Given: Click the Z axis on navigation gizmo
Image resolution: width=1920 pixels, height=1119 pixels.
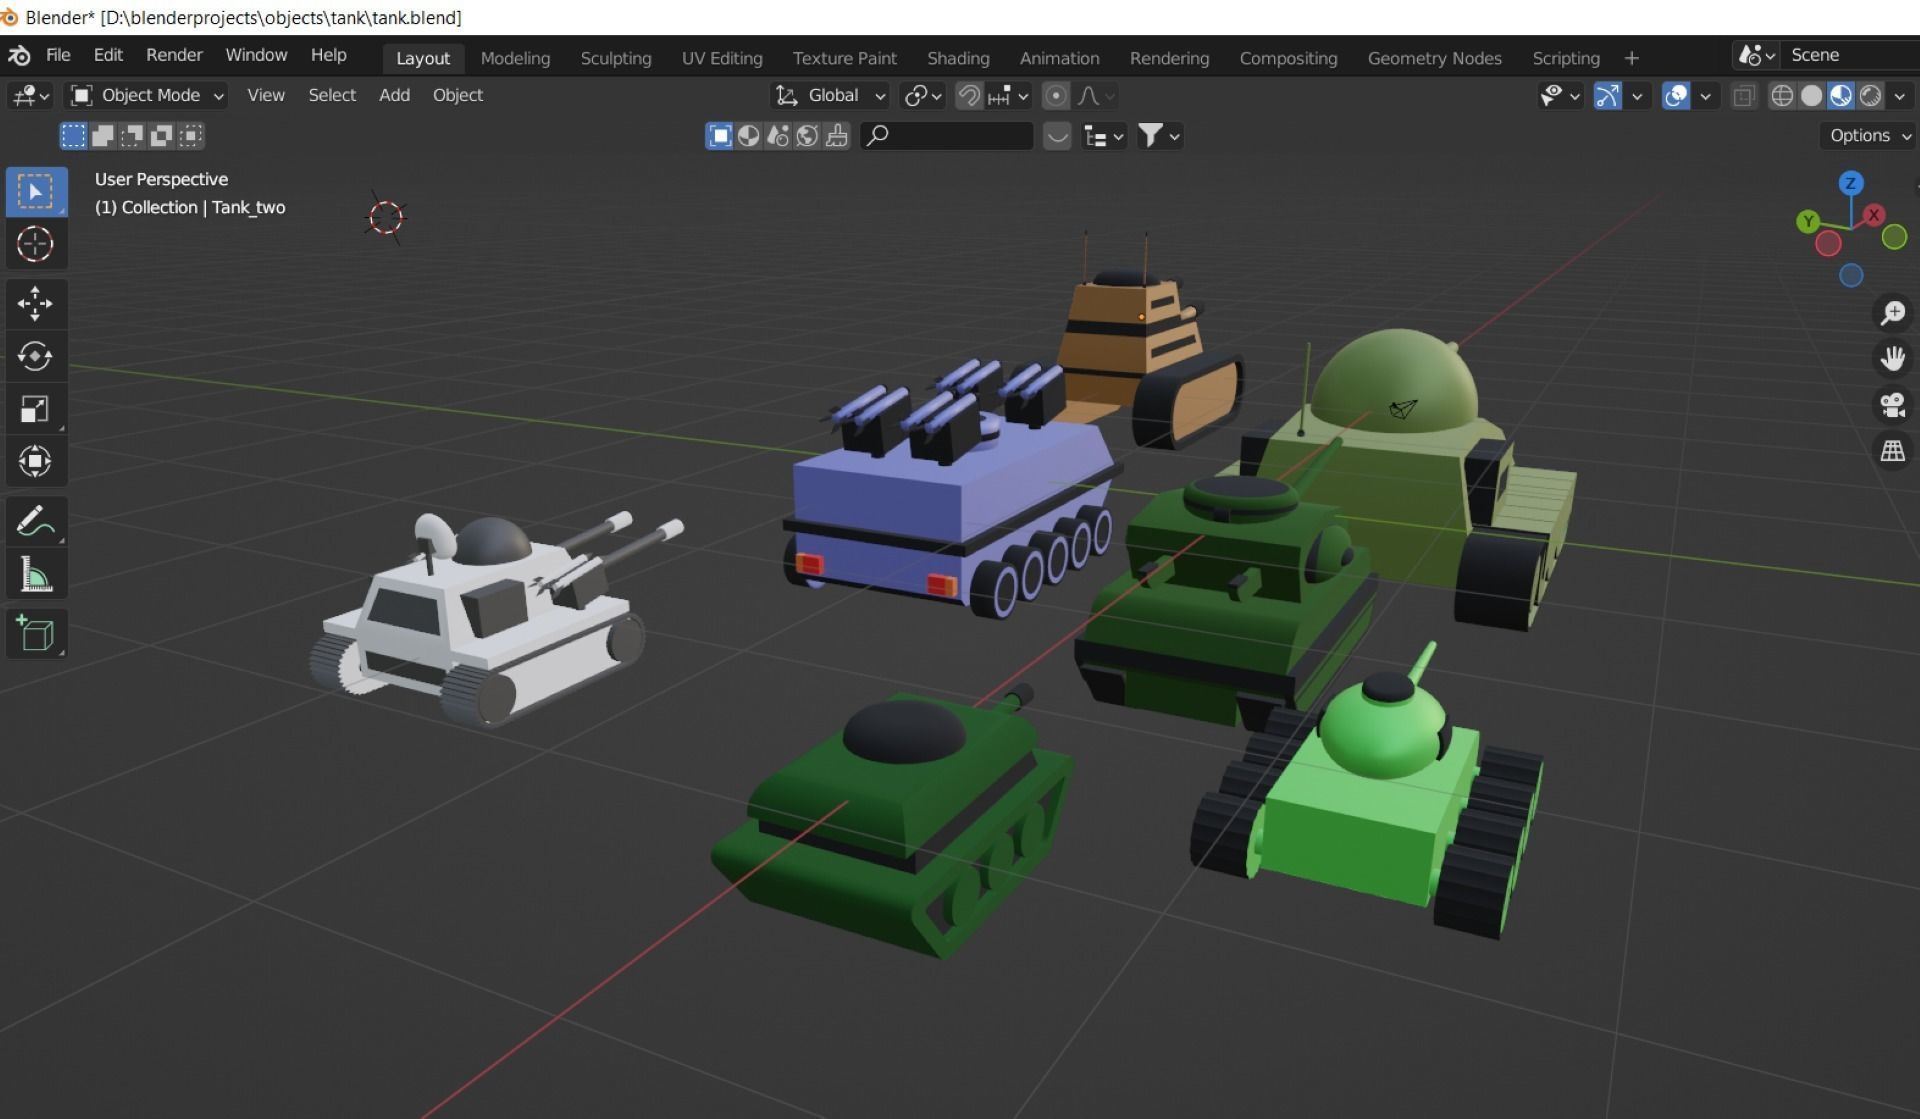Looking at the screenshot, I should 1850,183.
